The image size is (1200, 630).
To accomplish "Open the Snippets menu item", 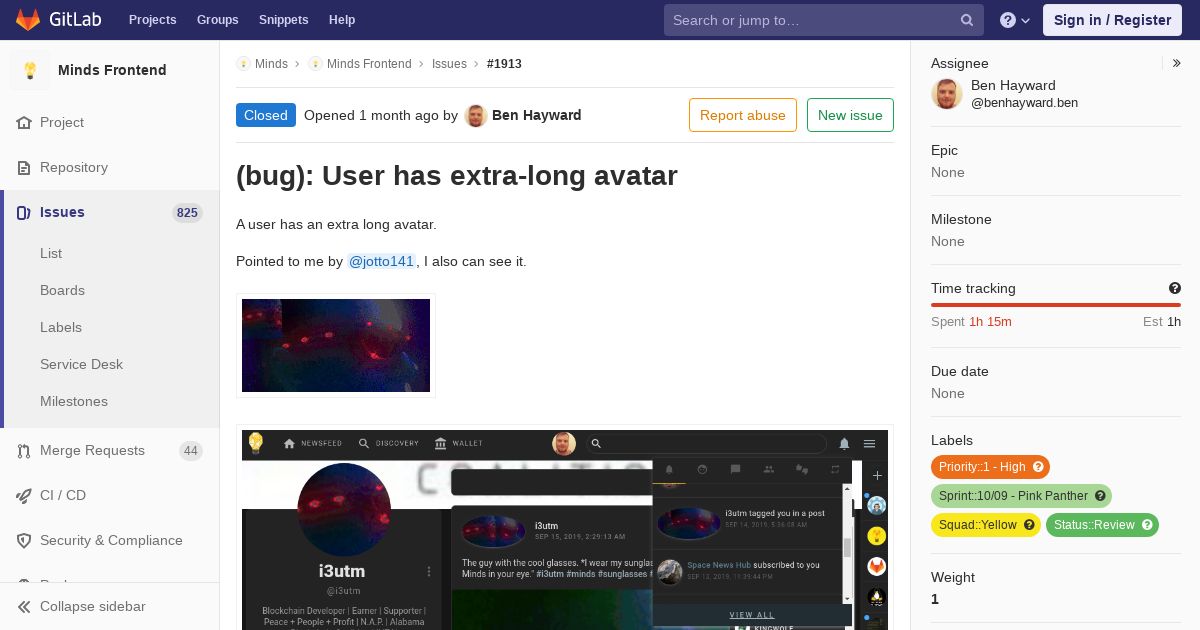I will (x=283, y=20).
